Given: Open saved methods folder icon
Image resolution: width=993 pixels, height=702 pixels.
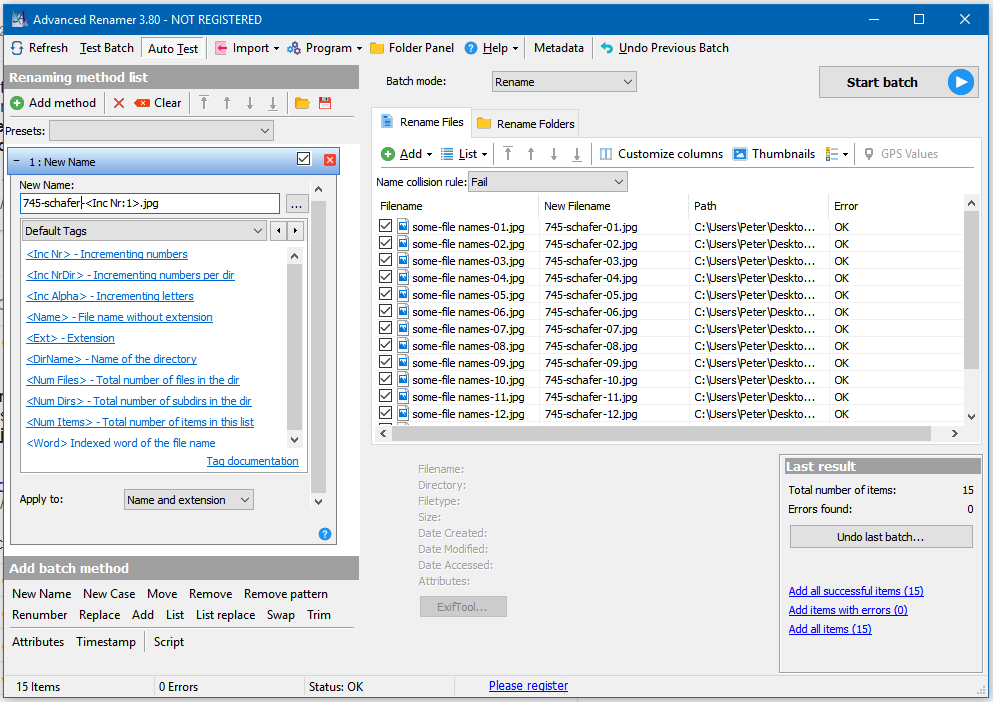Looking at the screenshot, I should click(302, 103).
